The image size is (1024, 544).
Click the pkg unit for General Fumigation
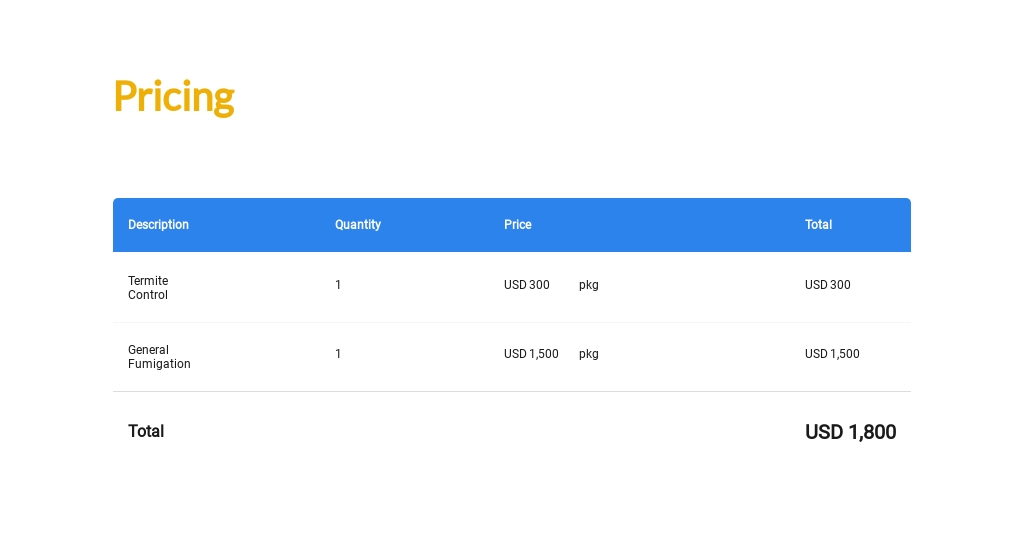[588, 354]
